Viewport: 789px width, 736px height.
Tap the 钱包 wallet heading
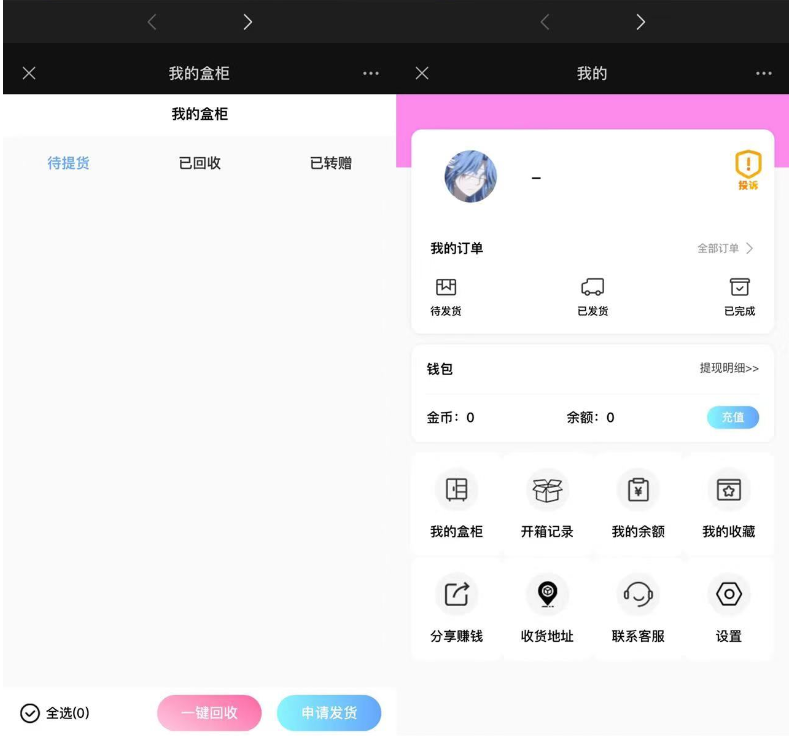(x=440, y=369)
